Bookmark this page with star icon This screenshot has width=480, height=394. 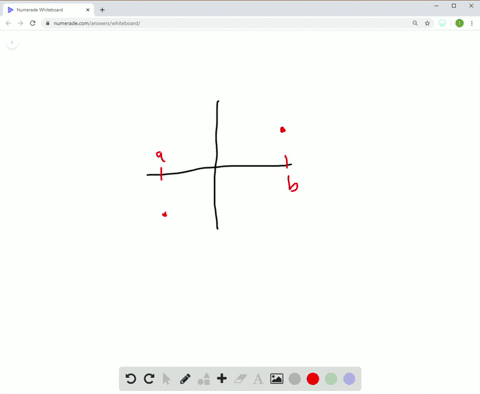[x=427, y=23]
